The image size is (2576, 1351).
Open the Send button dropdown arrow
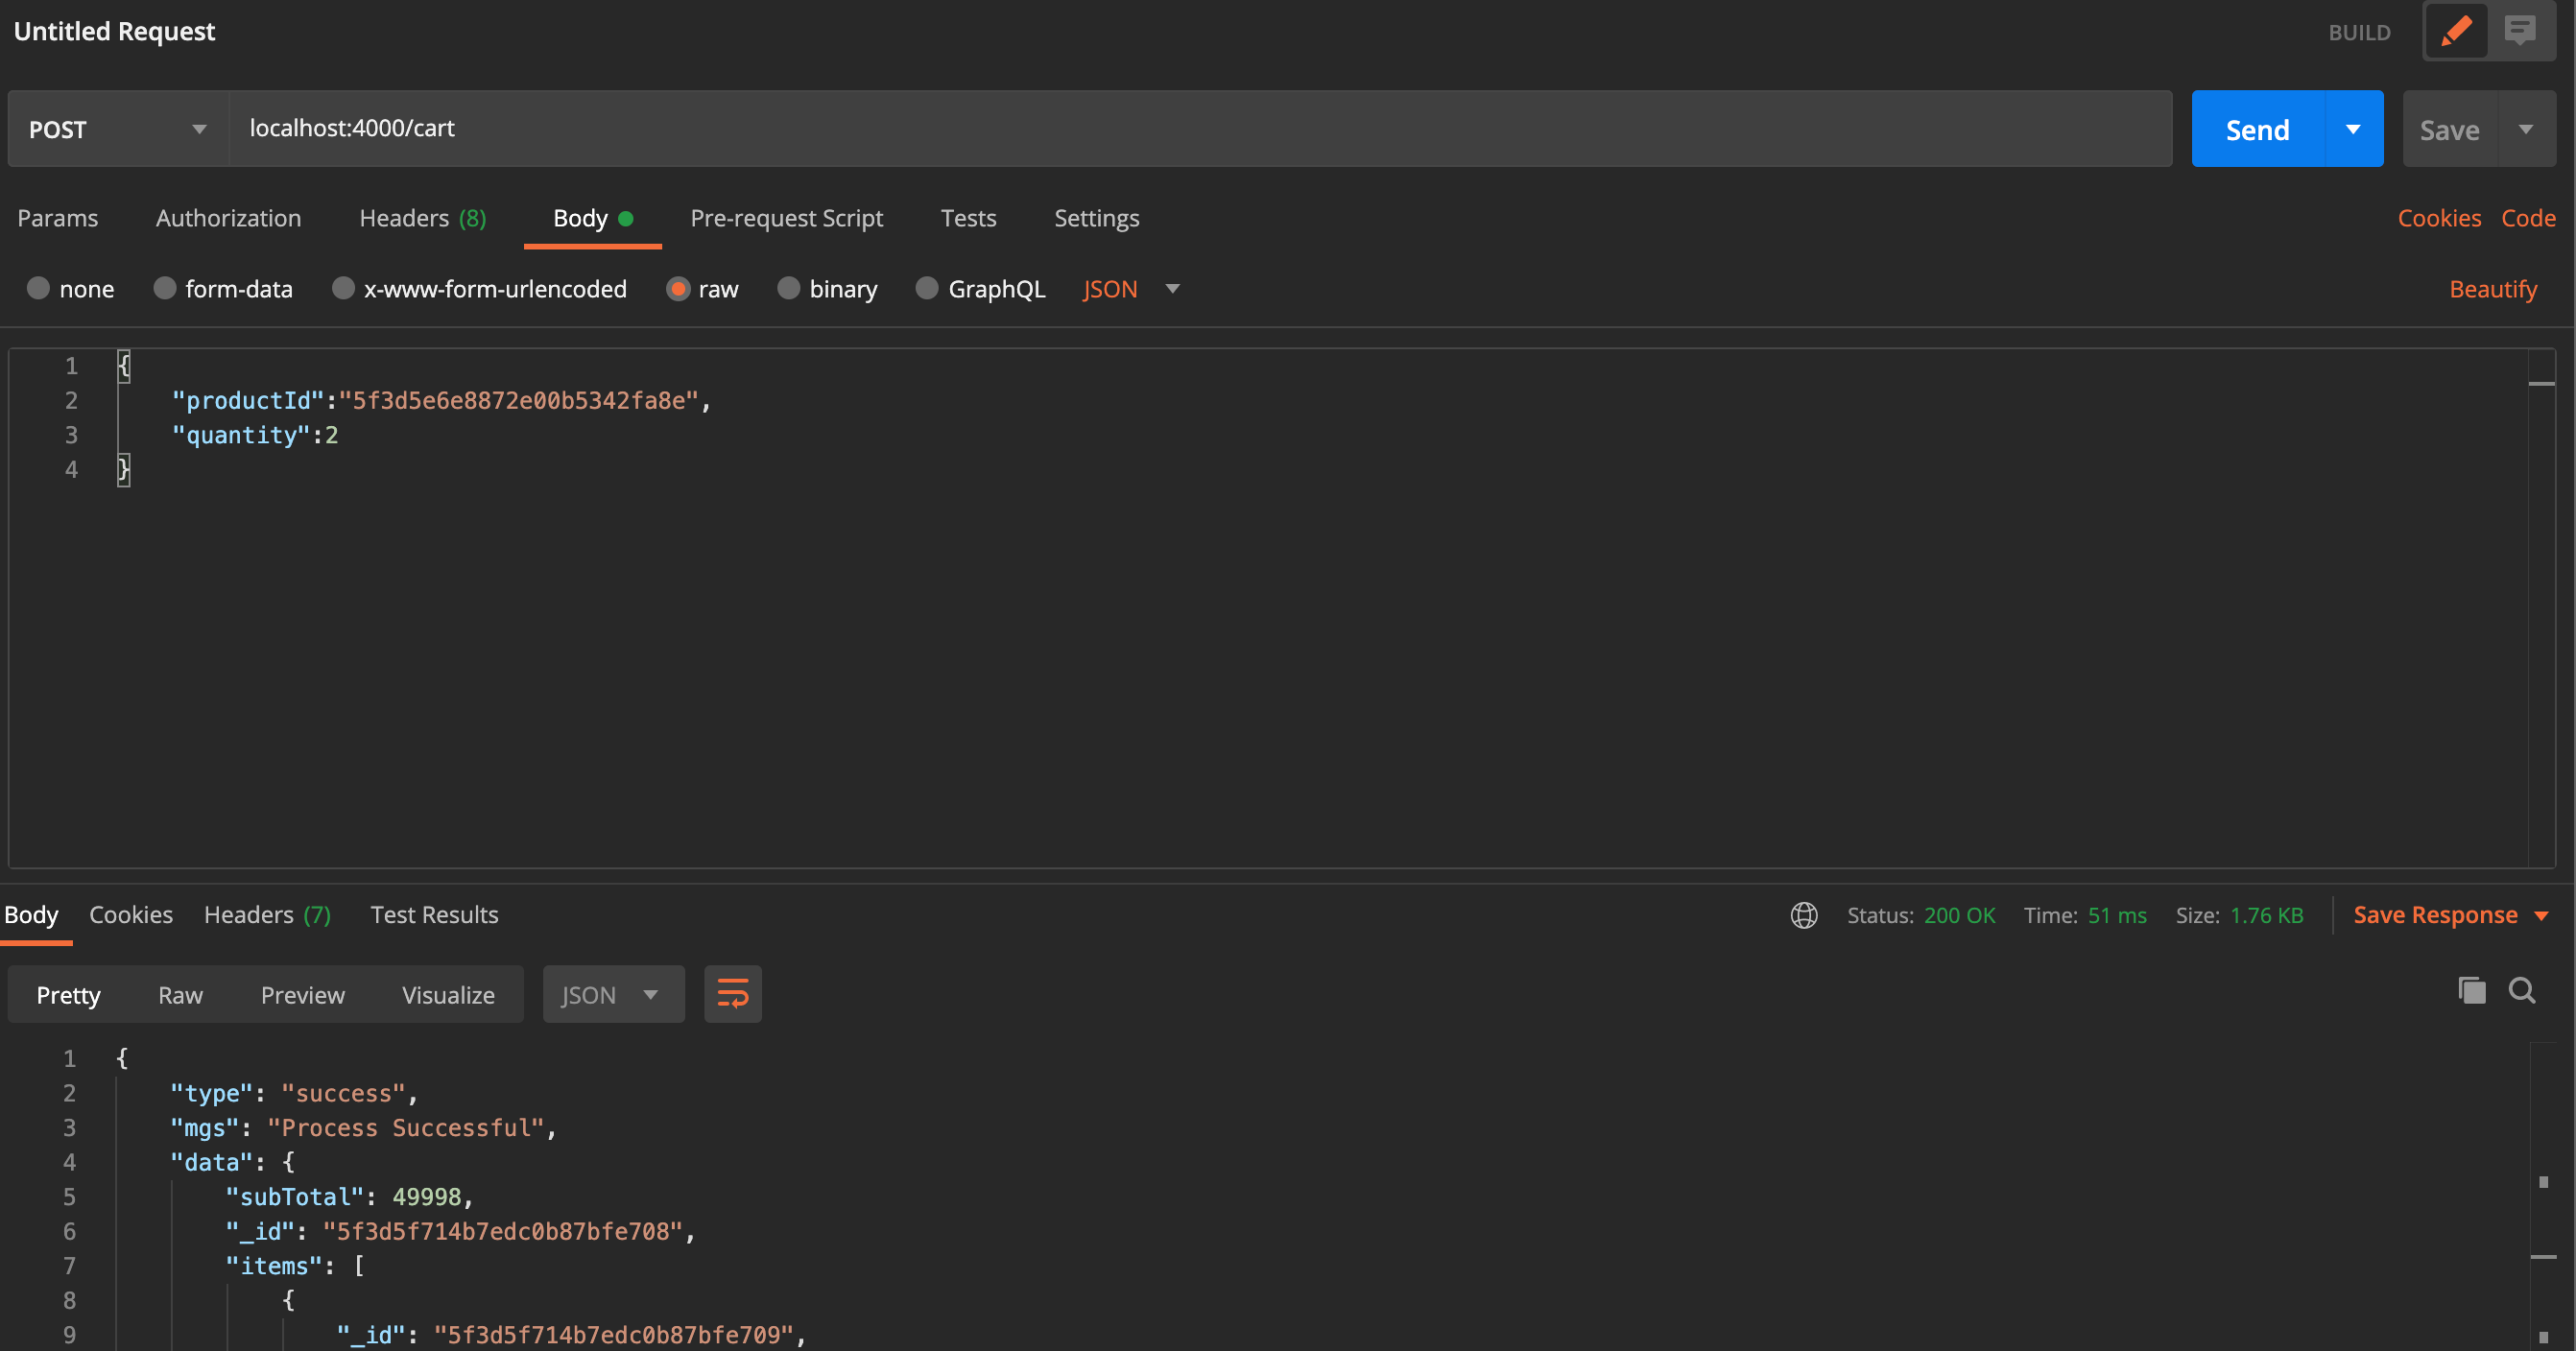[x=2353, y=129]
